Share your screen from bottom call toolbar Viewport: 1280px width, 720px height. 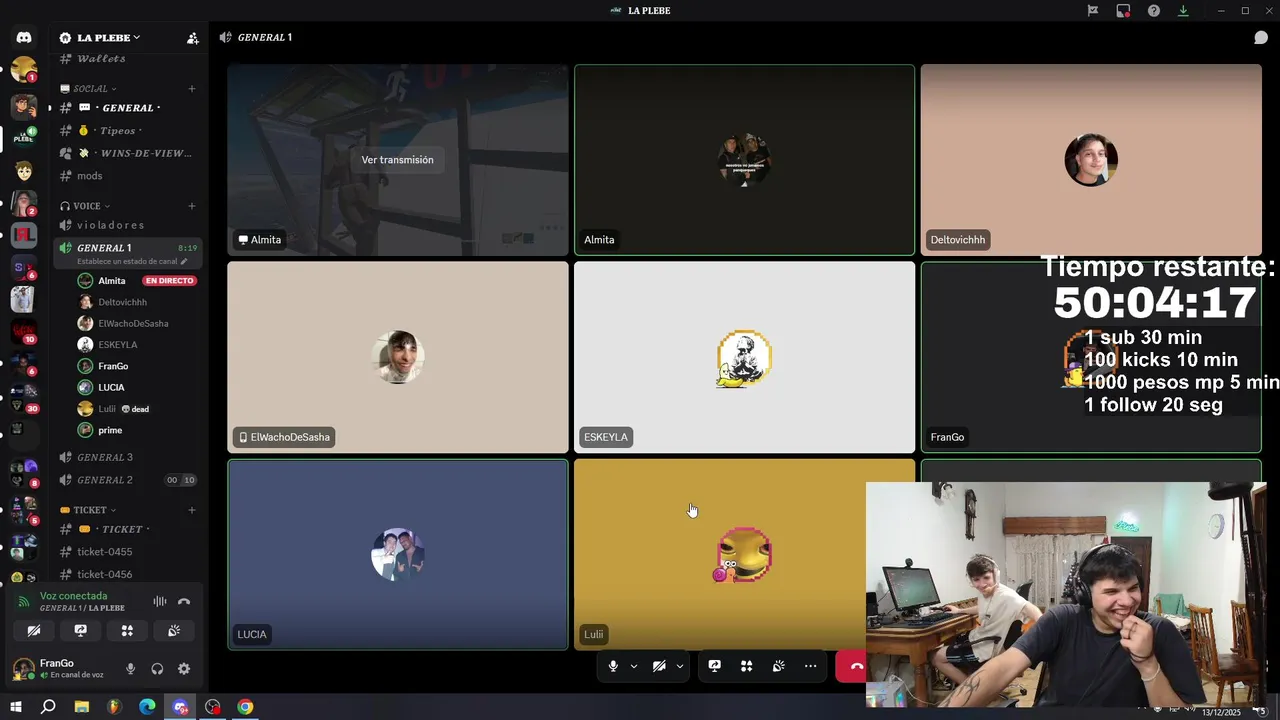714,666
